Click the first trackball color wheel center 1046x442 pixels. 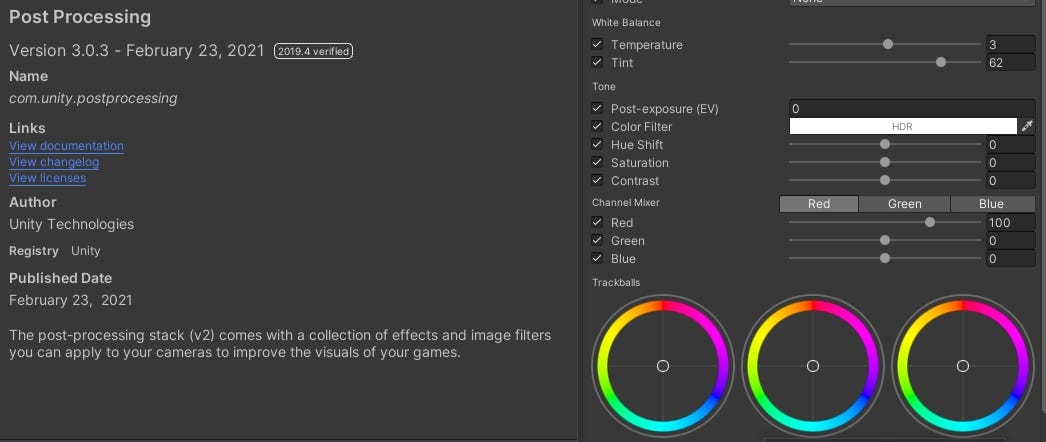(x=662, y=366)
